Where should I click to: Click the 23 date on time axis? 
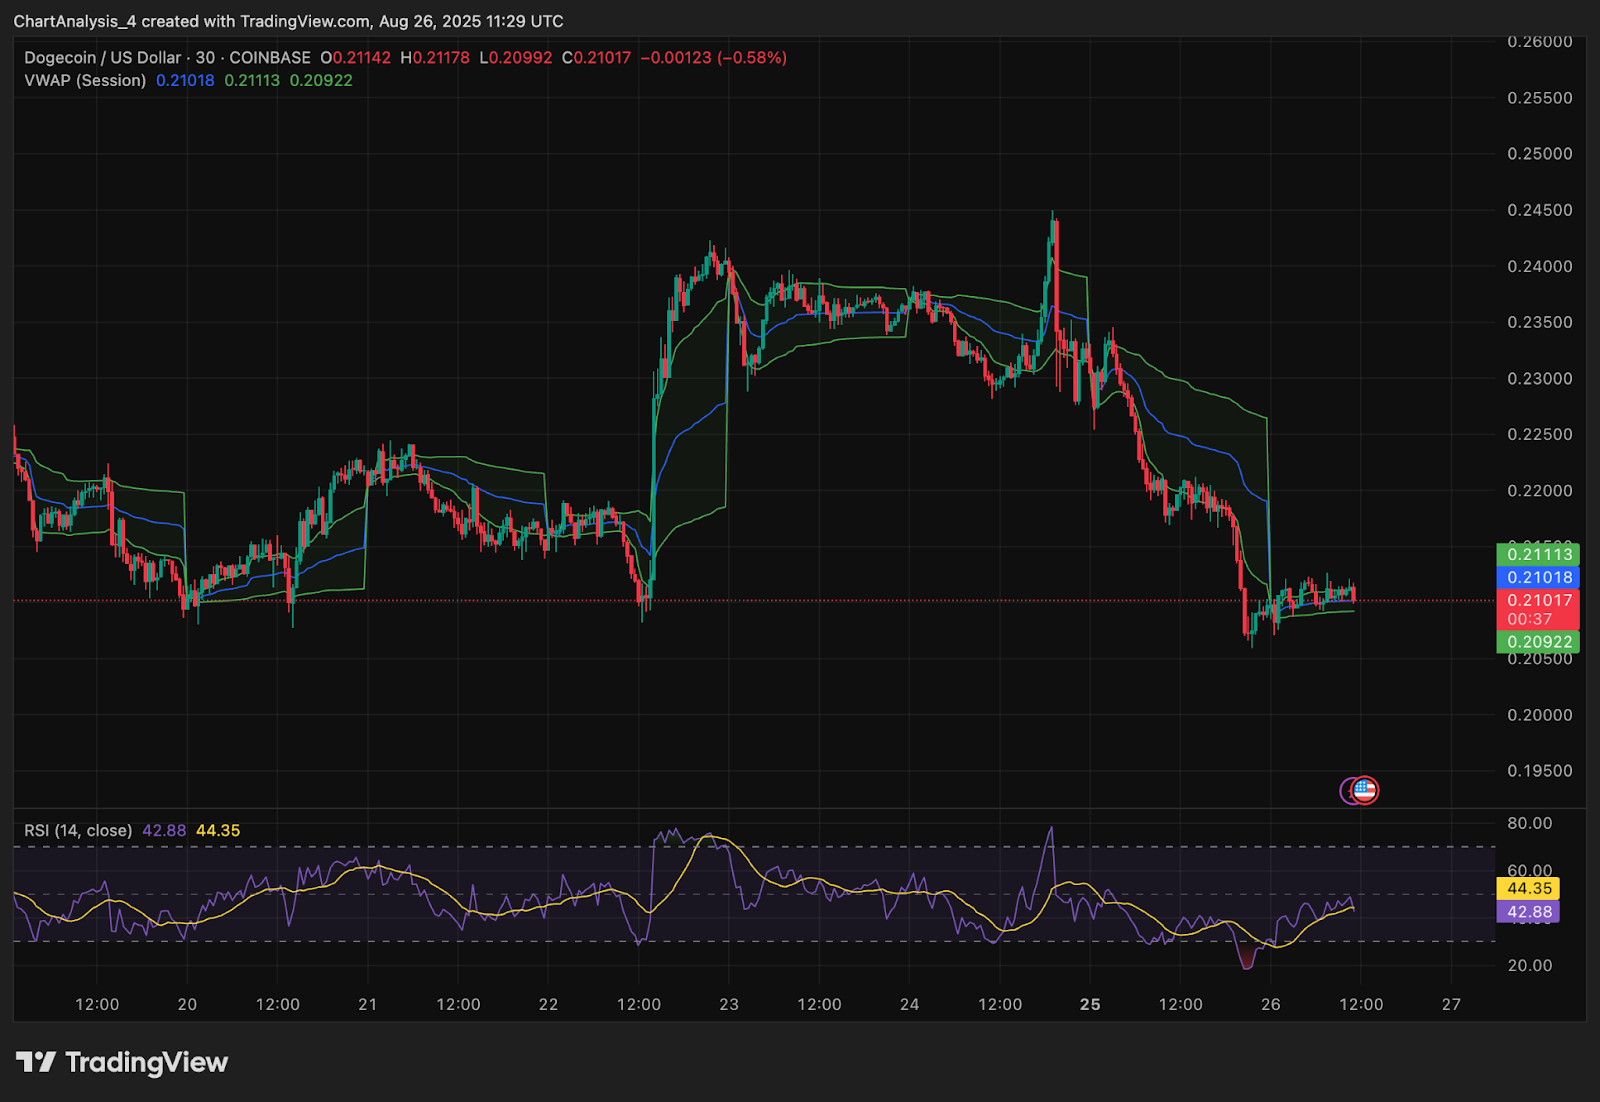coord(729,1004)
